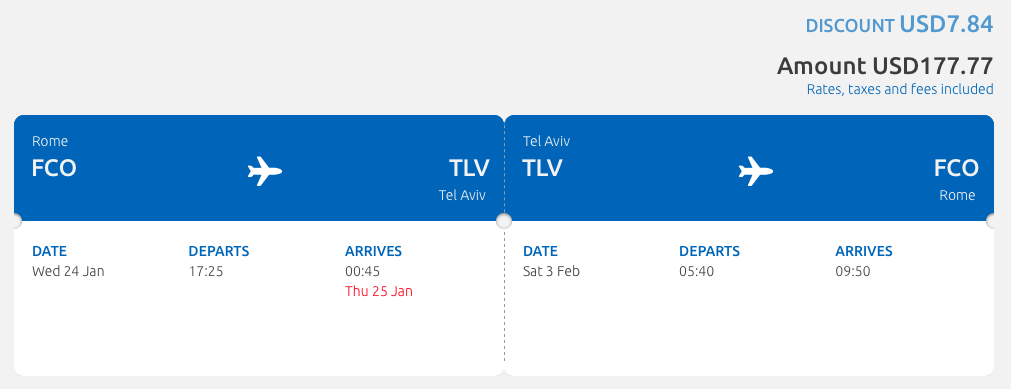Click the 09:50 return arrival time
The width and height of the screenshot is (1011, 389).
click(x=853, y=272)
